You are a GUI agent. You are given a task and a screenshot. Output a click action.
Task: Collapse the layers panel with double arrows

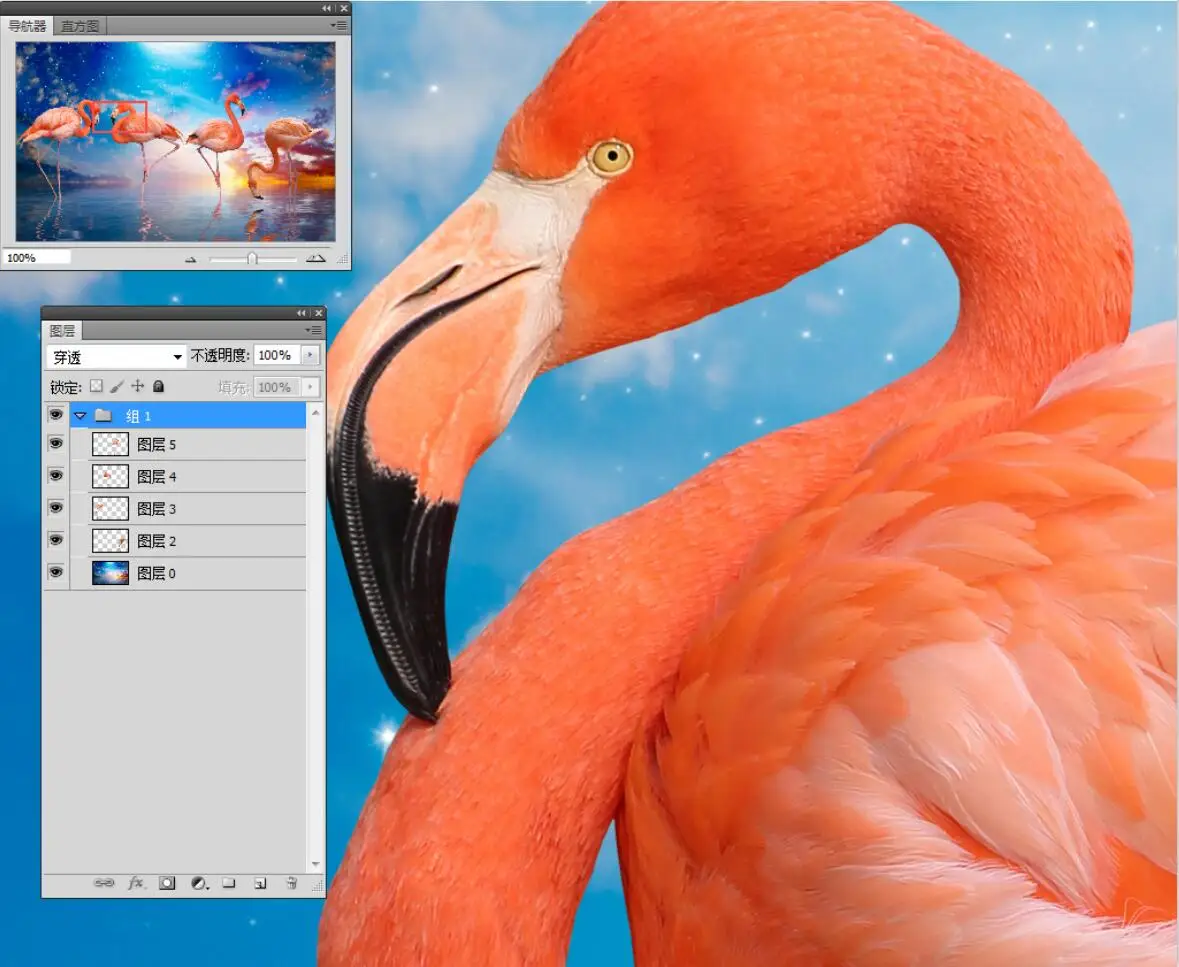click(302, 313)
